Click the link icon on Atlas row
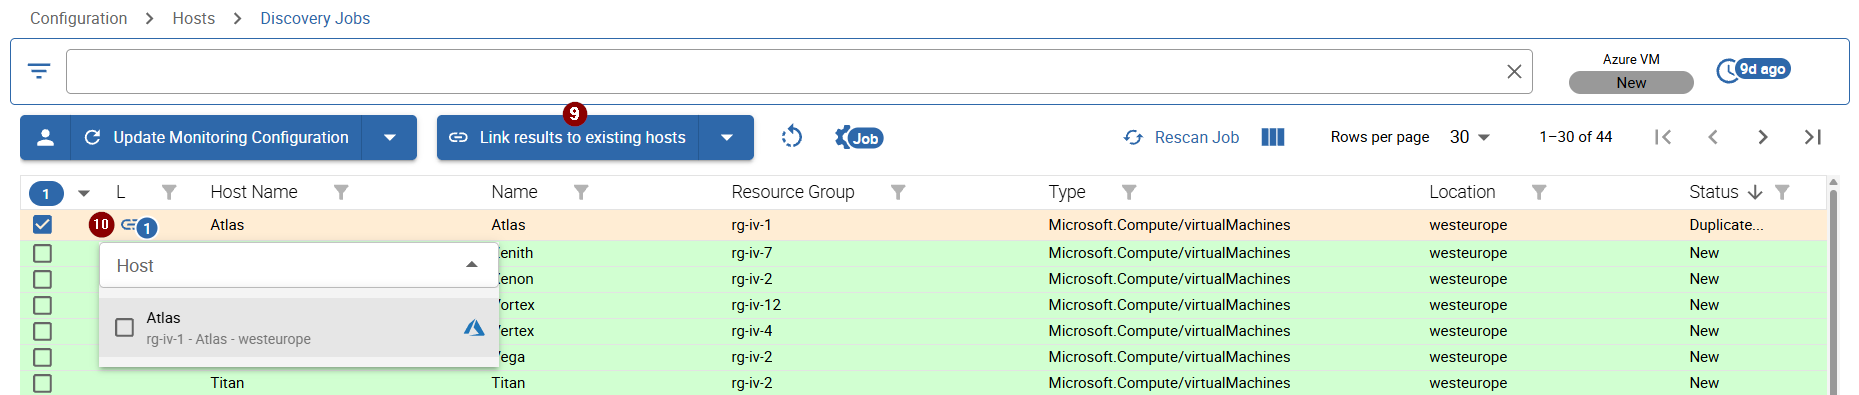The width and height of the screenshot is (1859, 395). pos(129,225)
